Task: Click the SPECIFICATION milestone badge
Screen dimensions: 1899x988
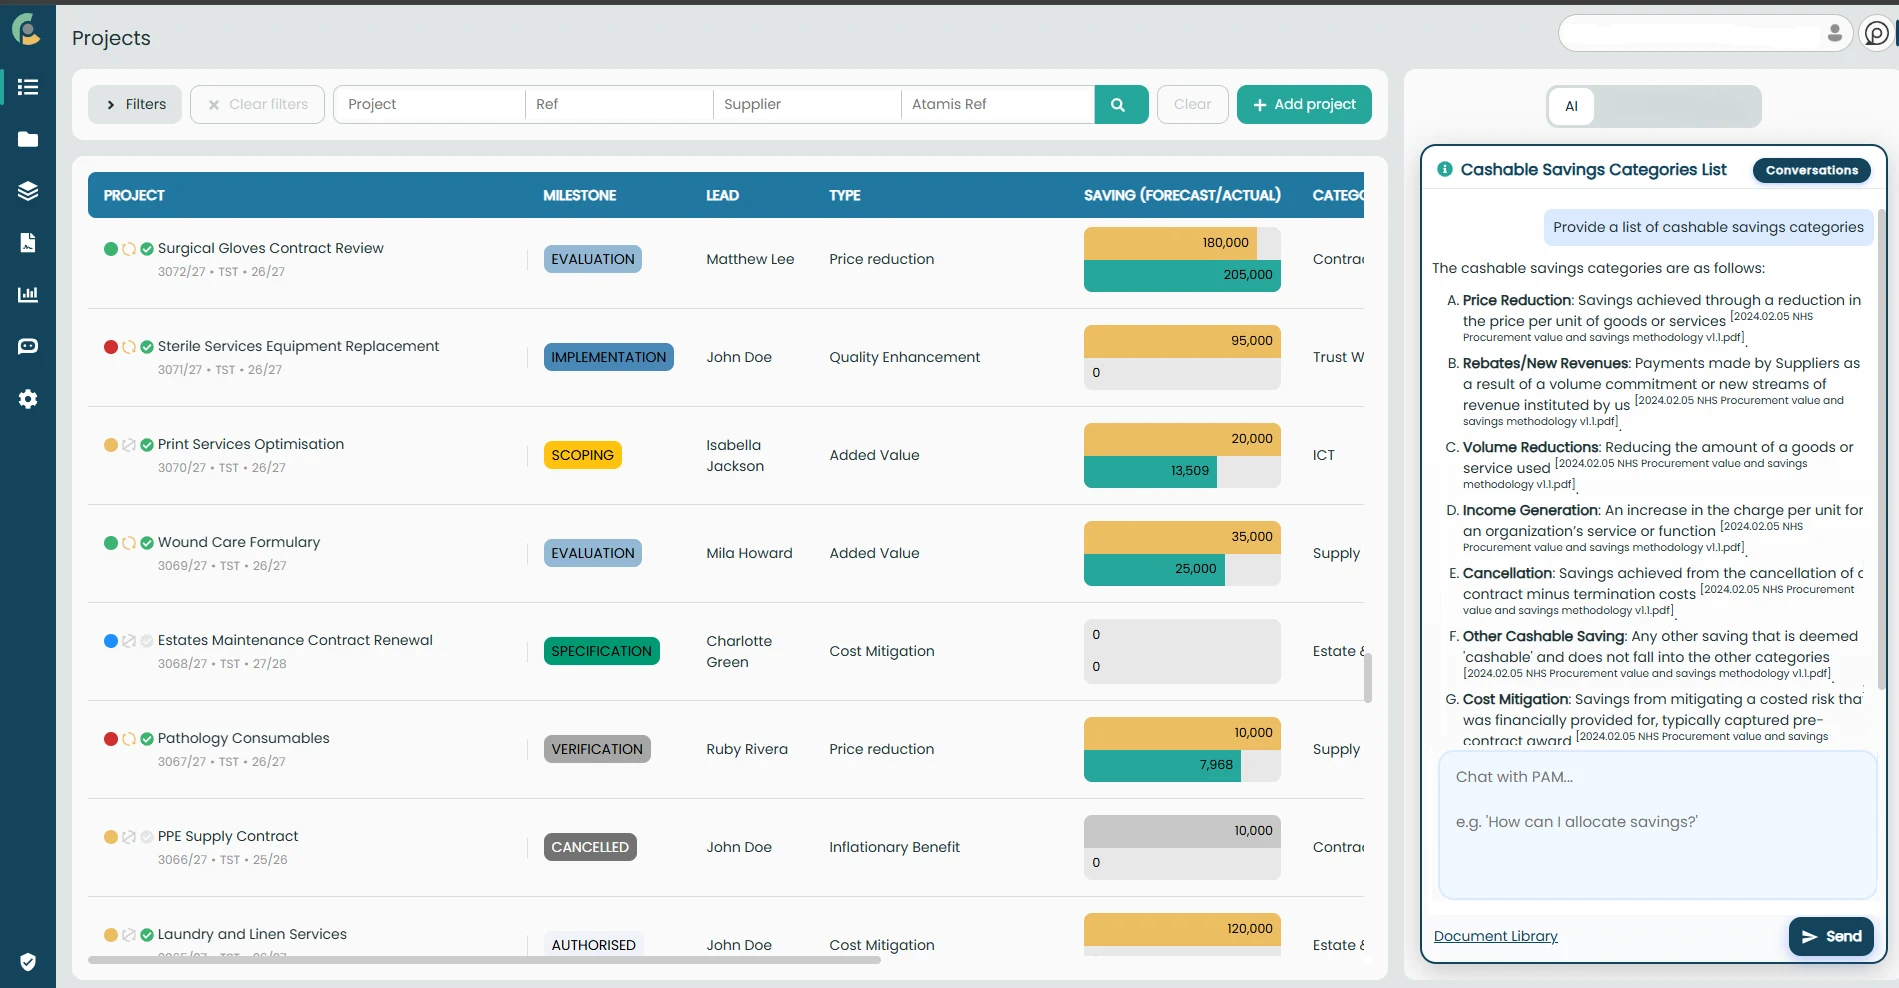Action: tap(601, 651)
